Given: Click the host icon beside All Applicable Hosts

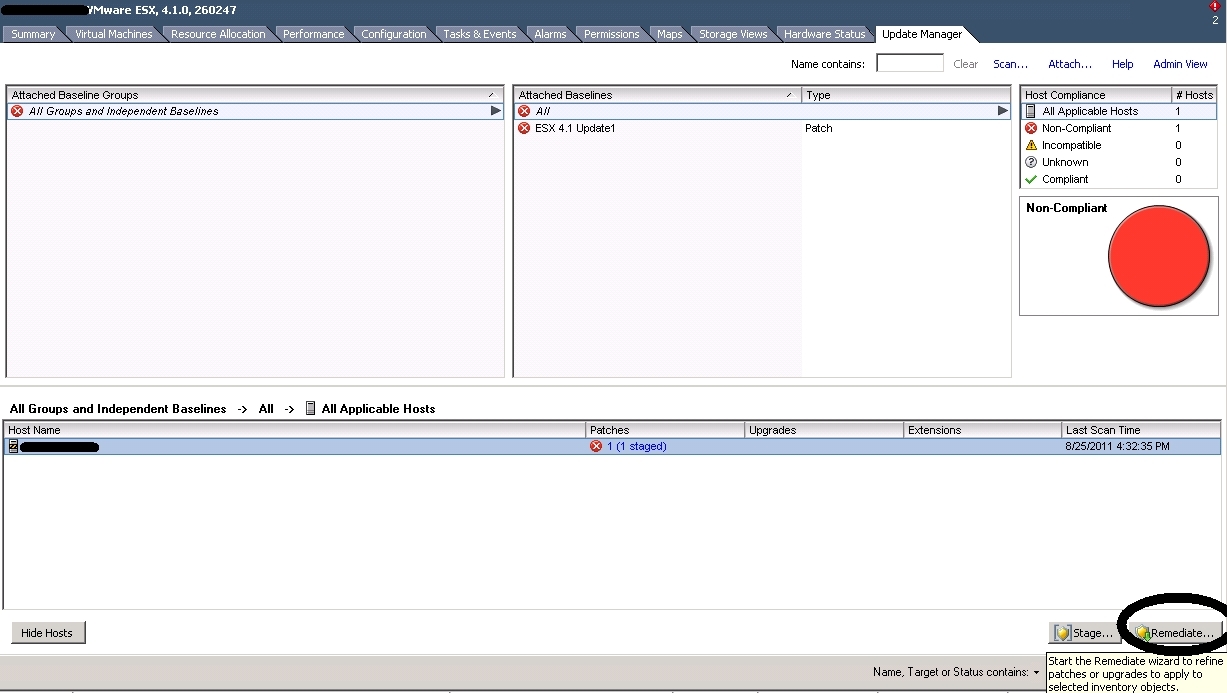Looking at the screenshot, I should coord(1031,111).
